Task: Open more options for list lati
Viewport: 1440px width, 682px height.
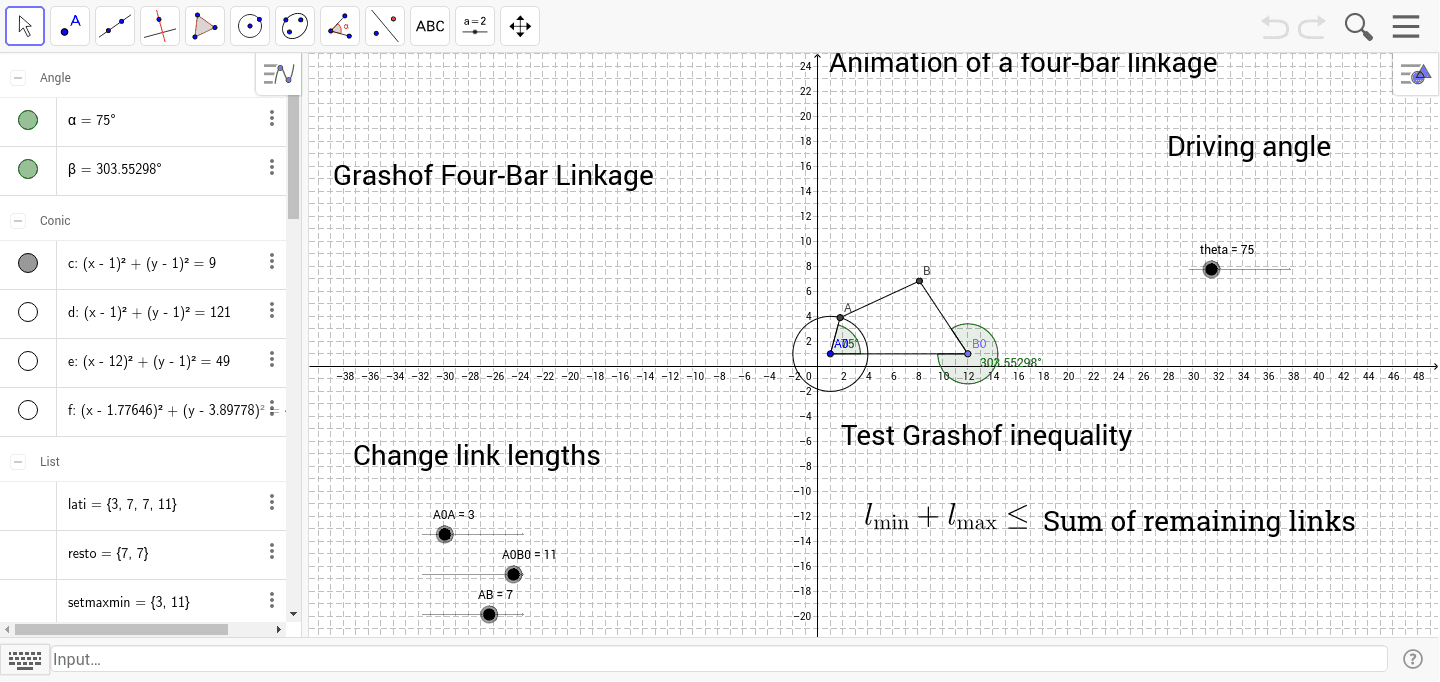Action: click(x=271, y=503)
